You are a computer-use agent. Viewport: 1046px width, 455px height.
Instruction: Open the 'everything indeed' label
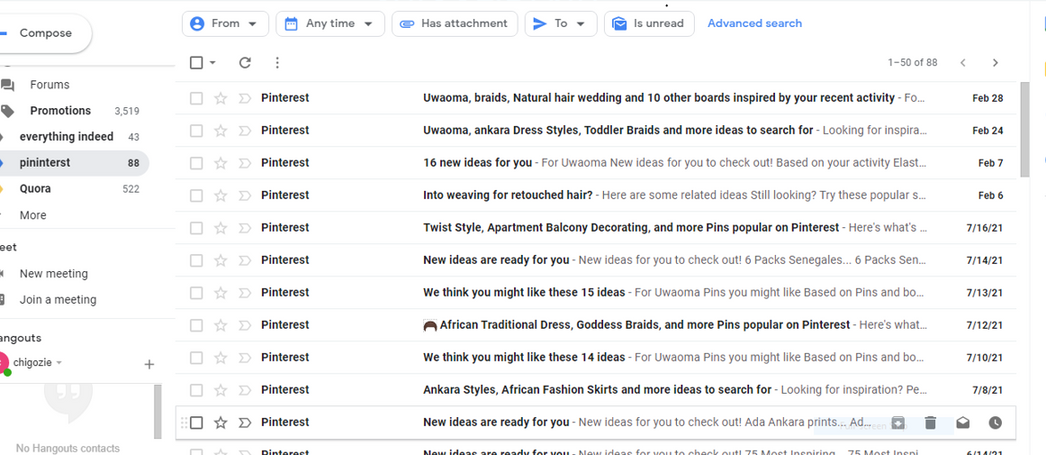point(66,137)
